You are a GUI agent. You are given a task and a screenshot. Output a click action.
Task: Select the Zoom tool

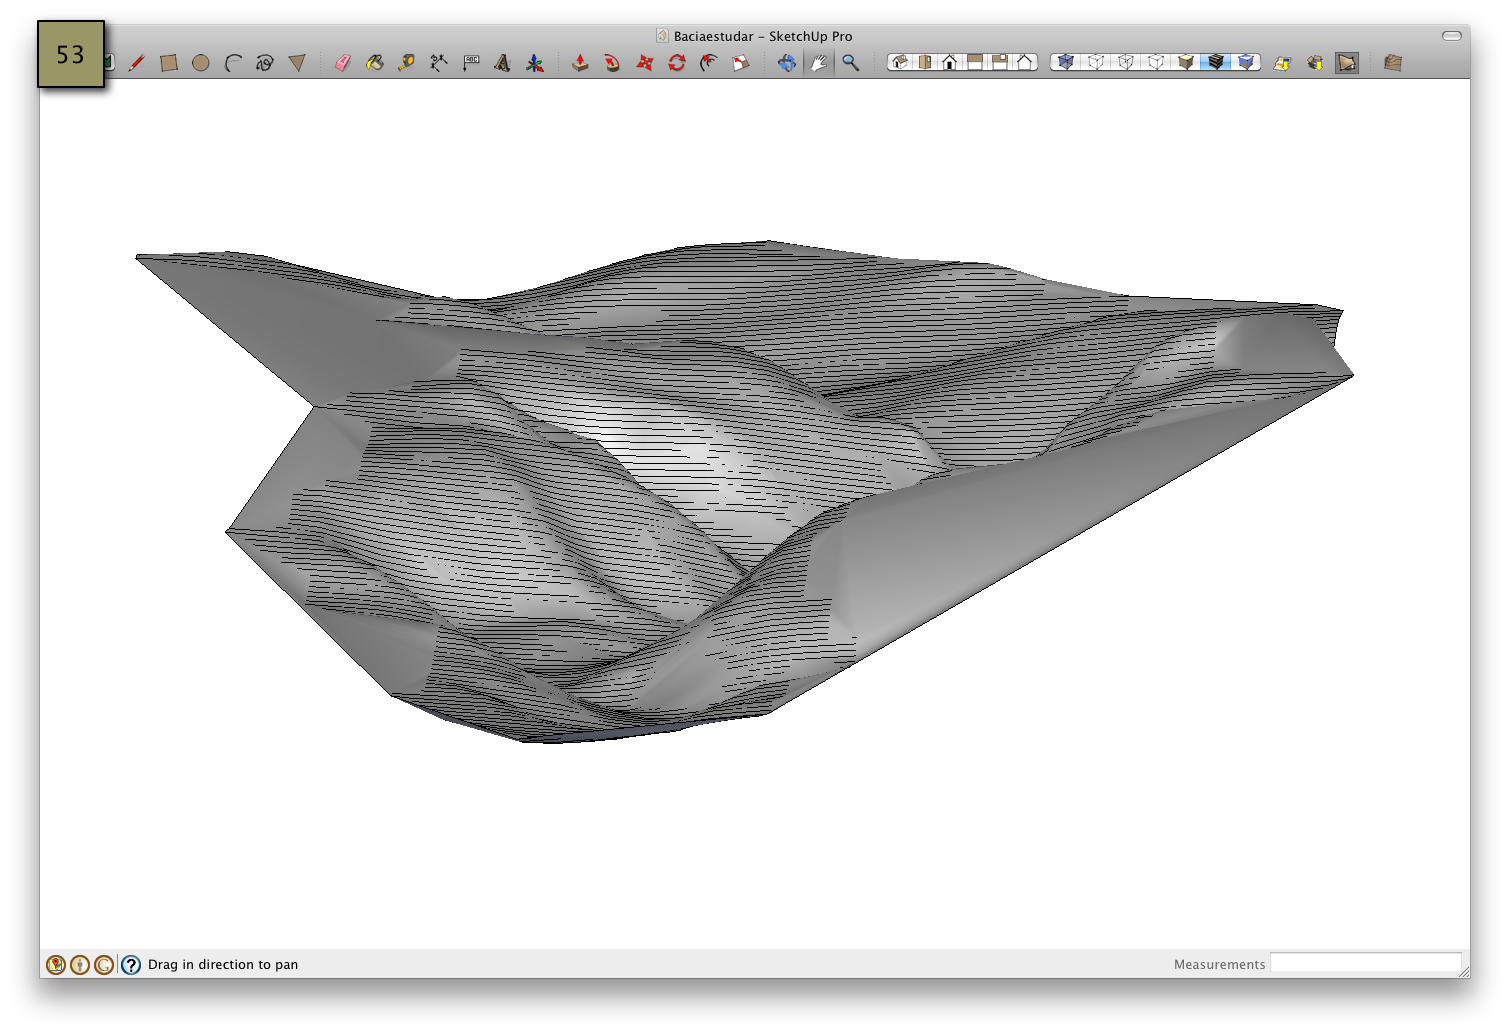851,62
